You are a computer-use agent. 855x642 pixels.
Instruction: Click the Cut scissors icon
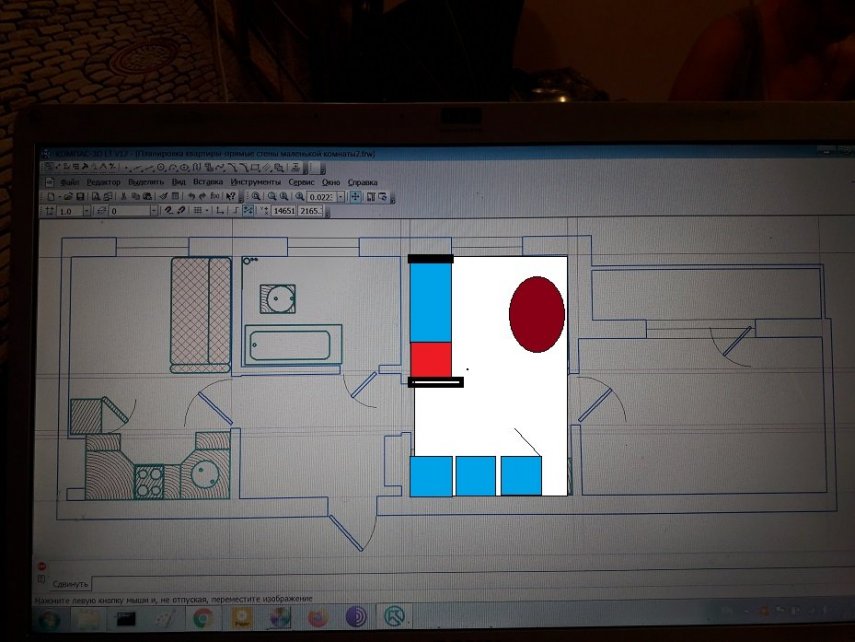pyautogui.click(x=123, y=197)
